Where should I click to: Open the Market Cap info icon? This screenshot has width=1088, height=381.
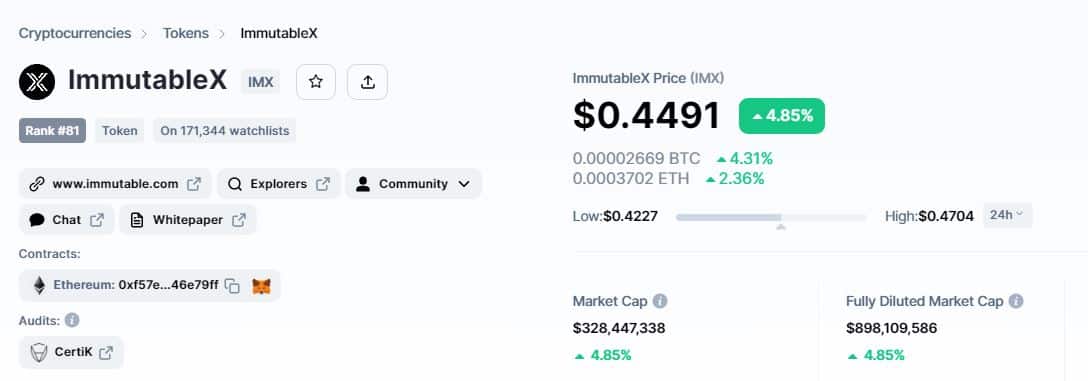point(660,301)
